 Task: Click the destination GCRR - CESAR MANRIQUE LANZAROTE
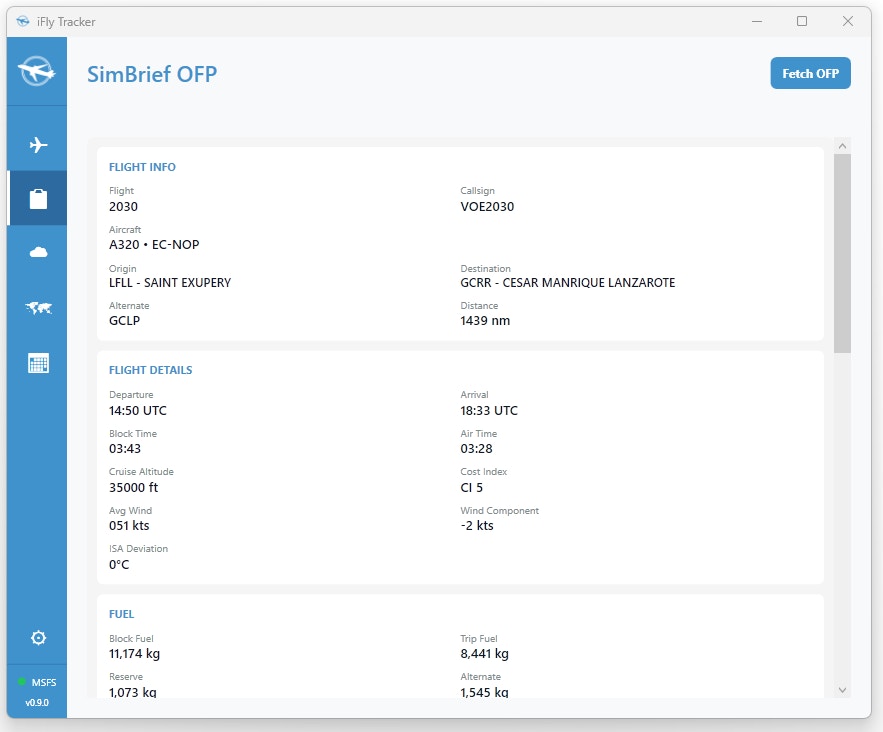(567, 283)
